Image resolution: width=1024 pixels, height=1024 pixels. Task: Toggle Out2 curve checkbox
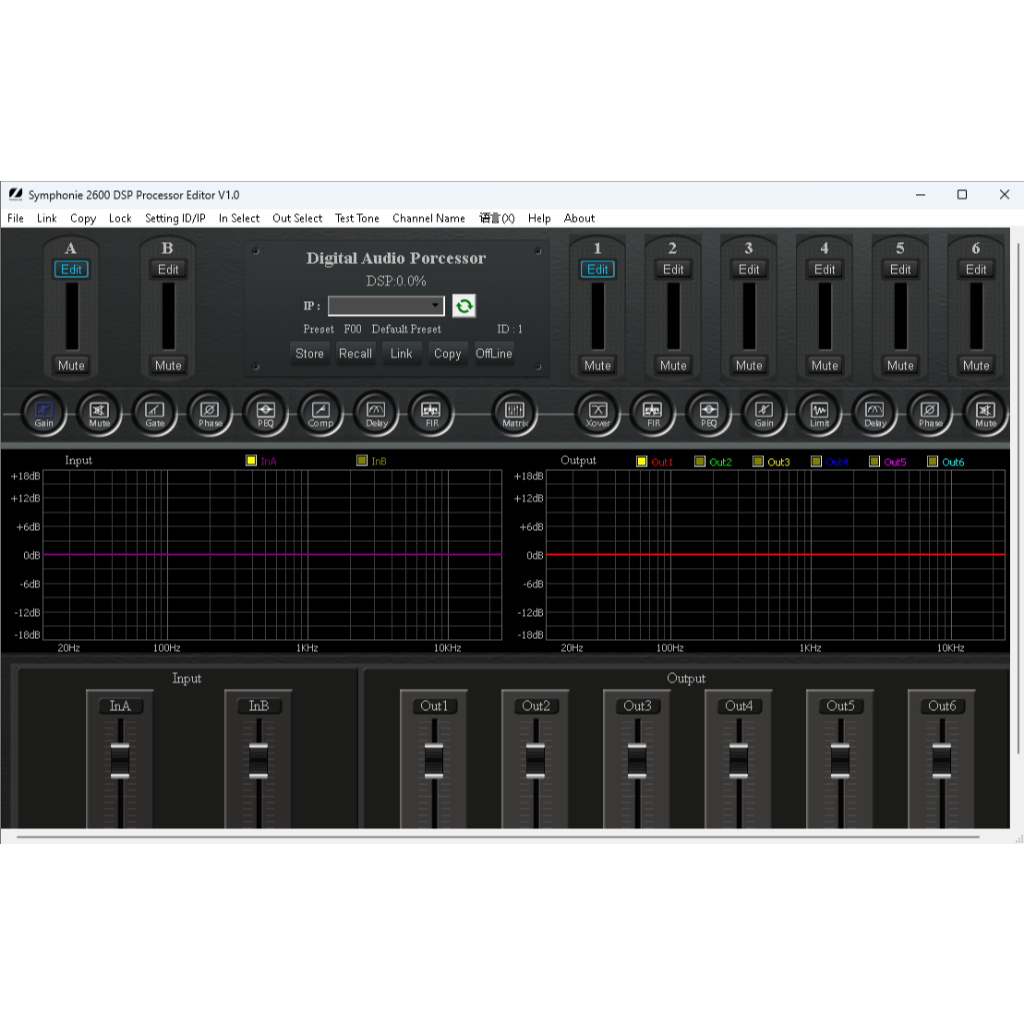700,462
